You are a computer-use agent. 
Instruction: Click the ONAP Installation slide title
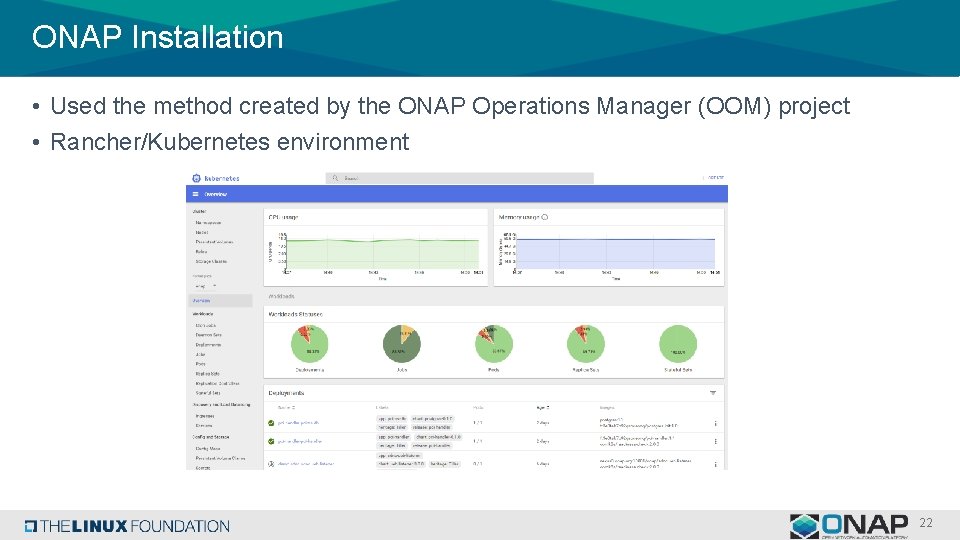(x=157, y=37)
